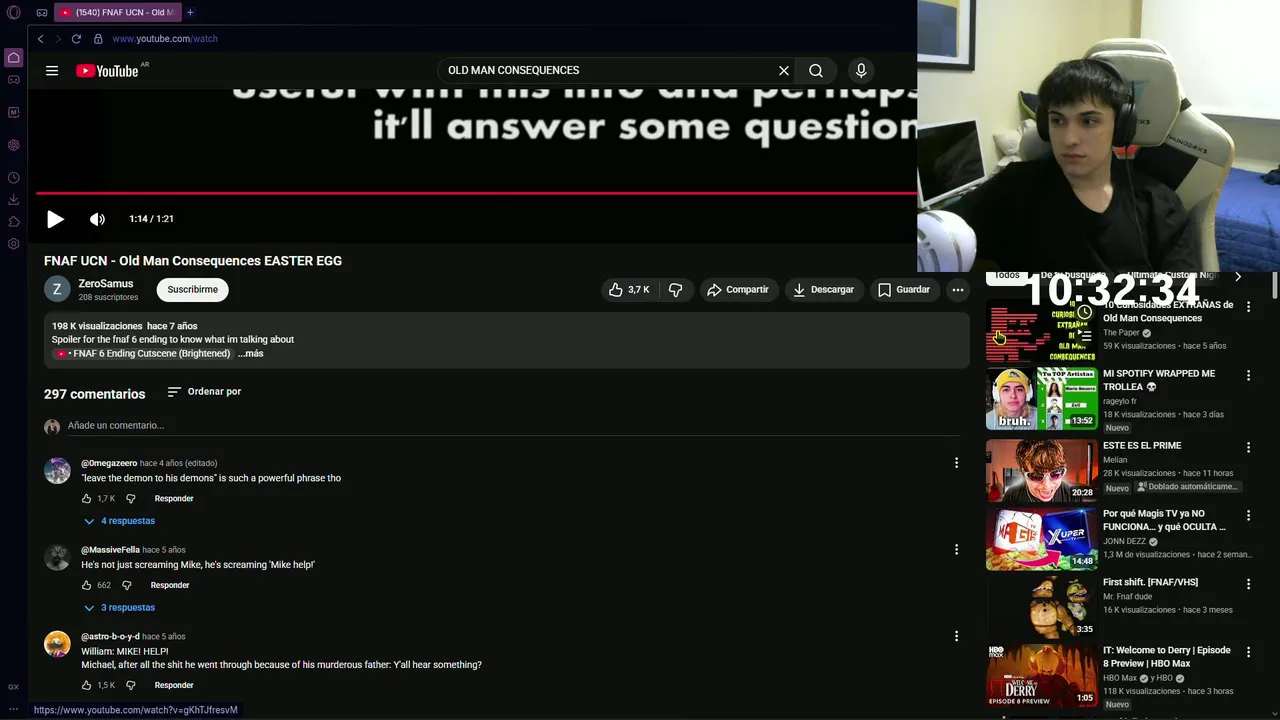This screenshot has width=1280, height=720.
Task: Open the sidebar Home icon
Action: (x=13, y=58)
